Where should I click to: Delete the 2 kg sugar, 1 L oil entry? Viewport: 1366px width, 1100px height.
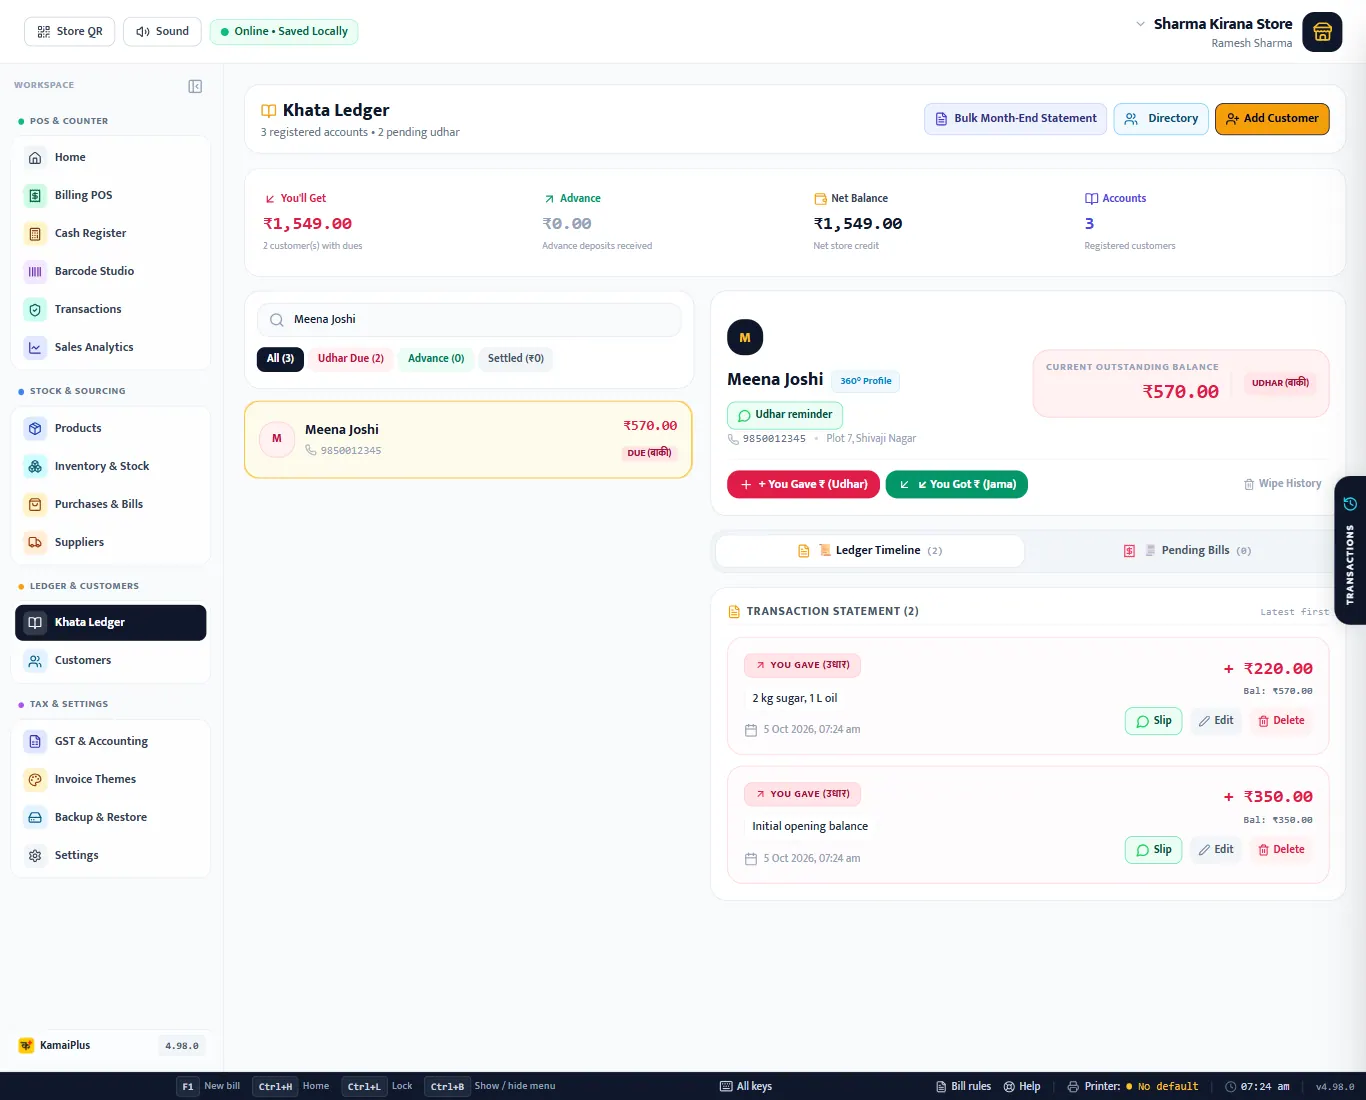click(x=1281, y=721)
